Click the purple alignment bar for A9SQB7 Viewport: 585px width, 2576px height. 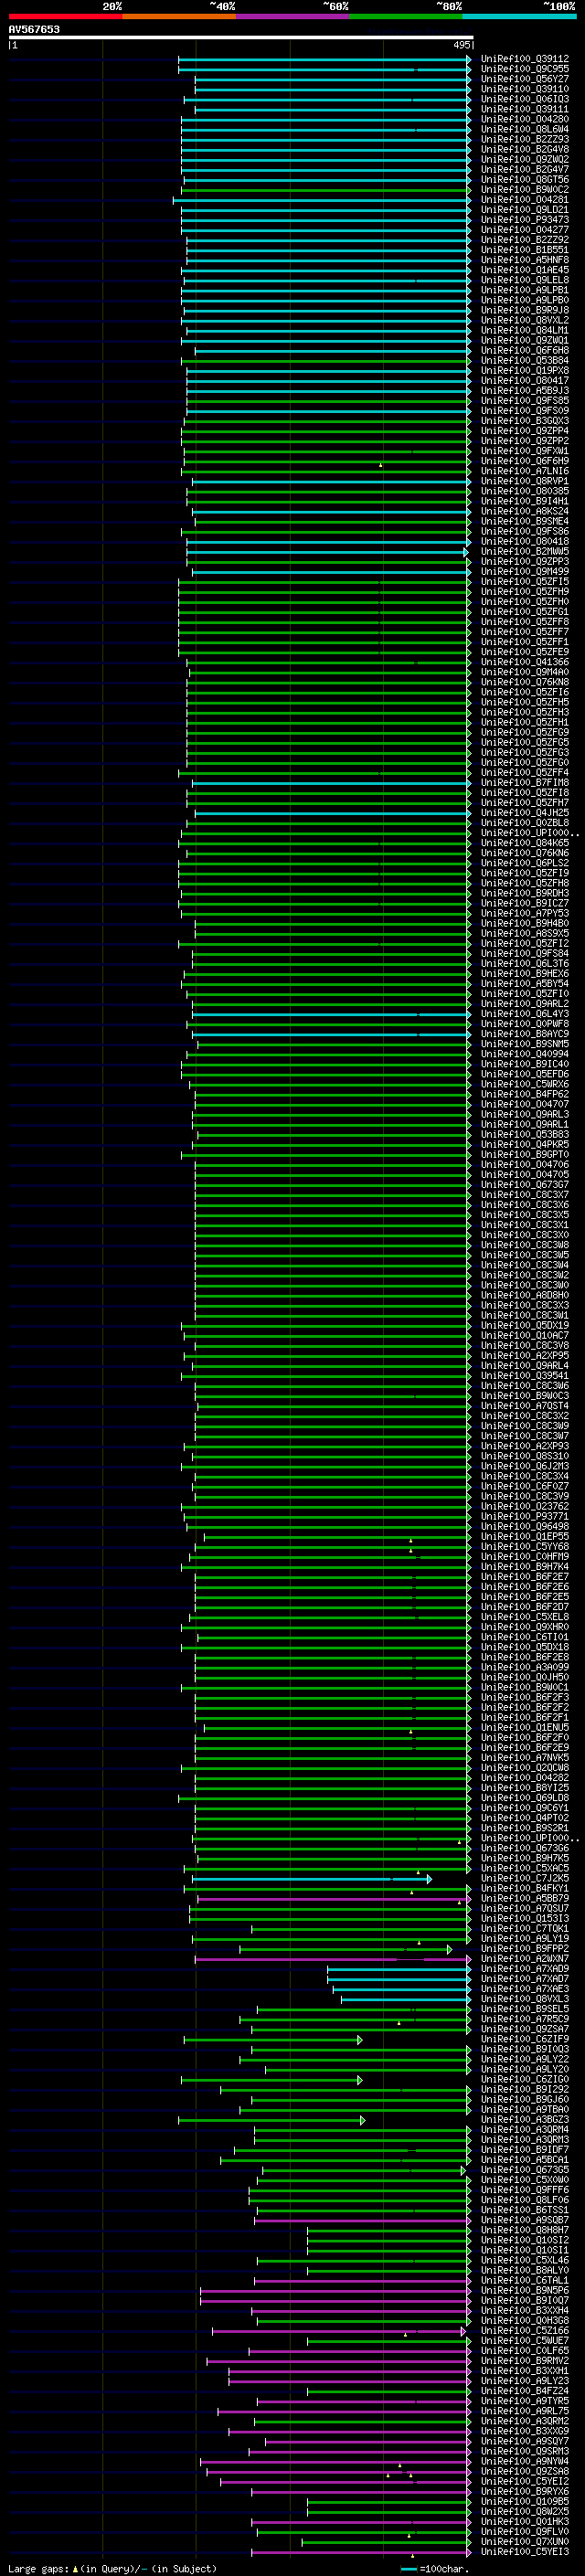[362, 2221]
